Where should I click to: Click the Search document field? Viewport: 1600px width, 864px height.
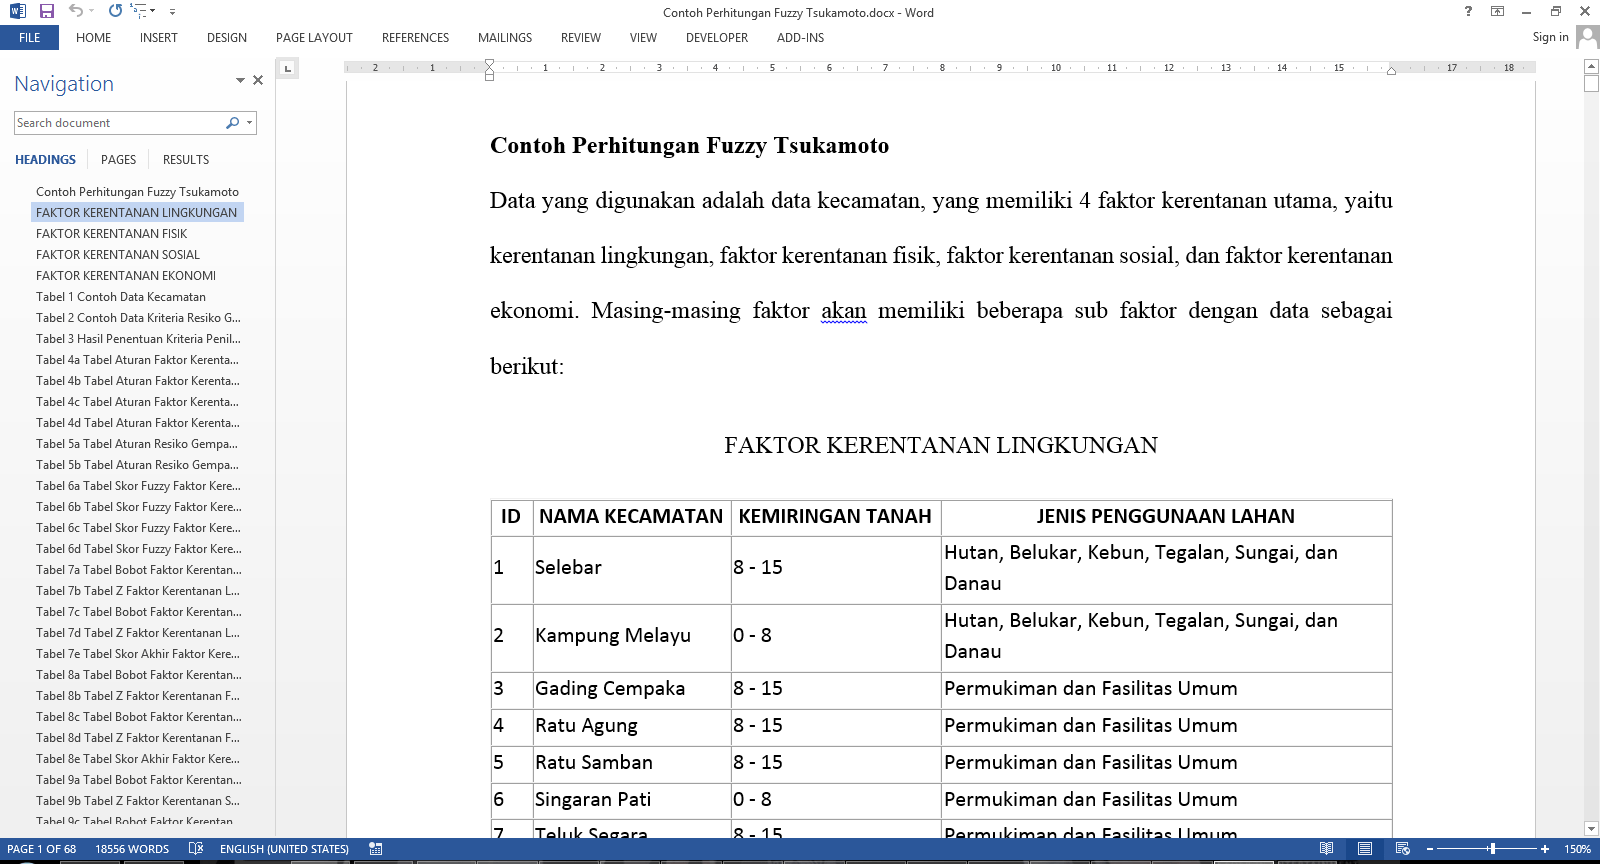pos(118,123)
